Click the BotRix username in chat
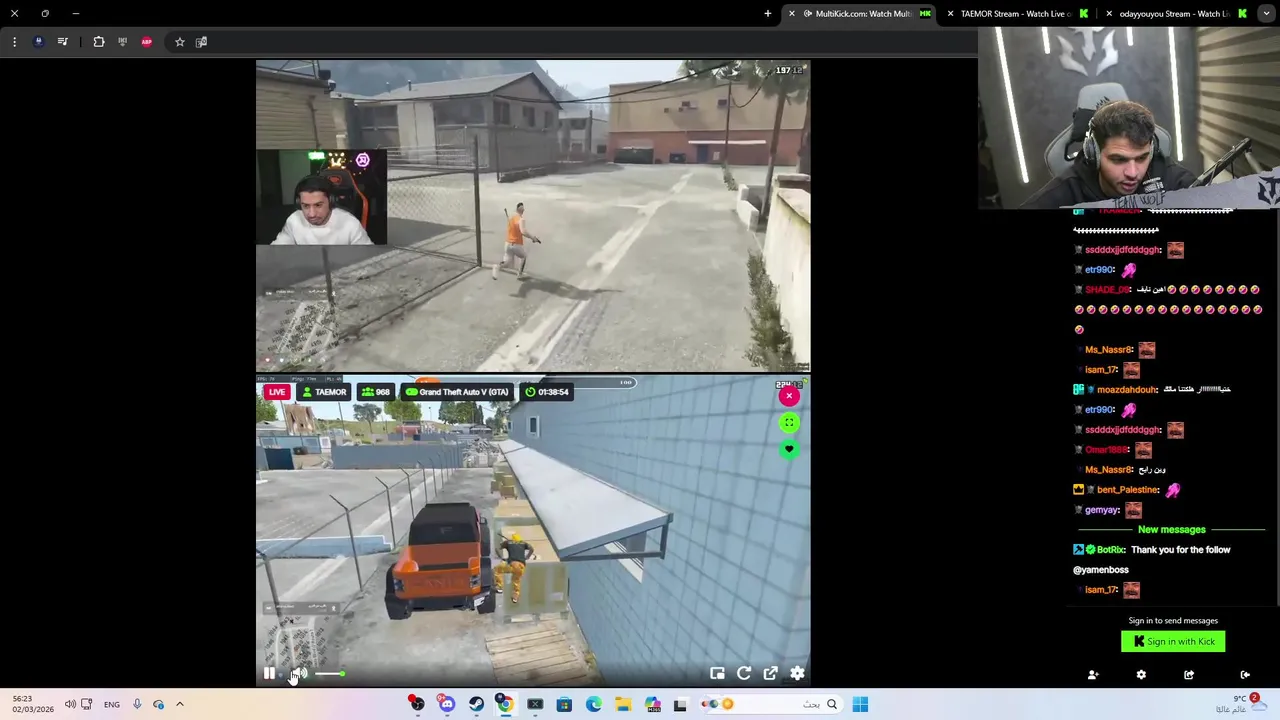 point(1110,550)
